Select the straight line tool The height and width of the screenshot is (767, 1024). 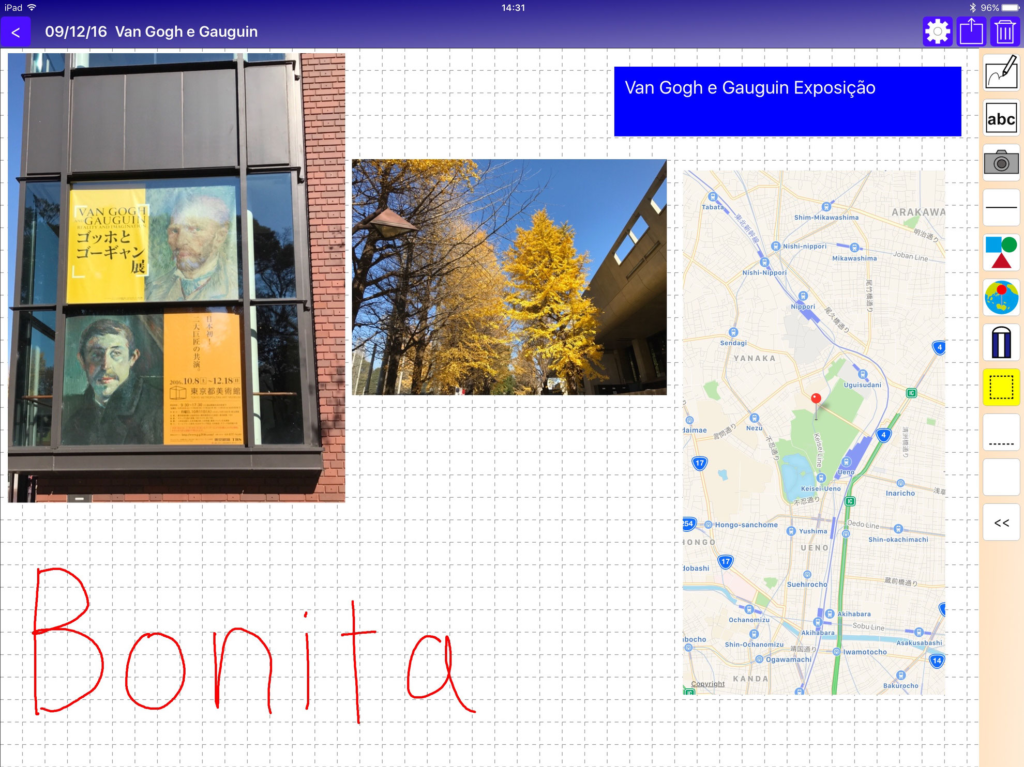coord(1001,207)
